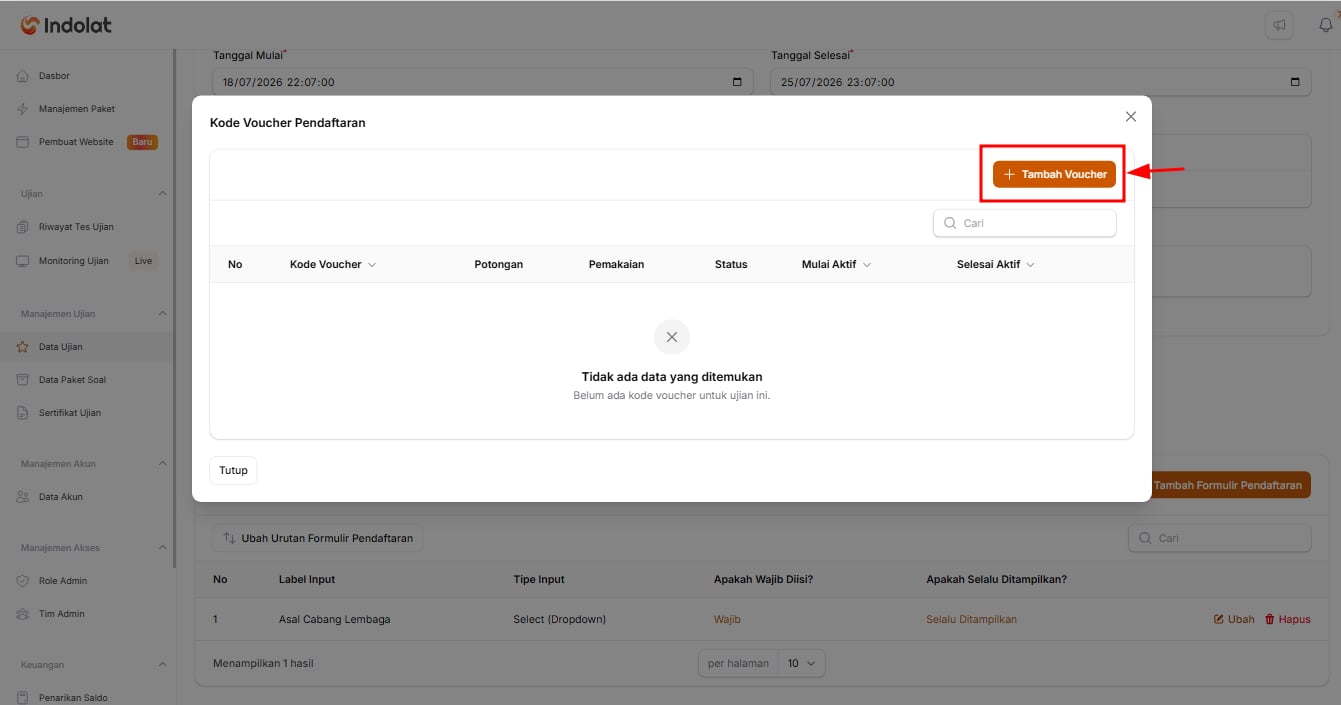This screenshot has width=1341, height=705.
Task: Open Tanggal Mulai calendar picker icon
Action: (738, 82)
